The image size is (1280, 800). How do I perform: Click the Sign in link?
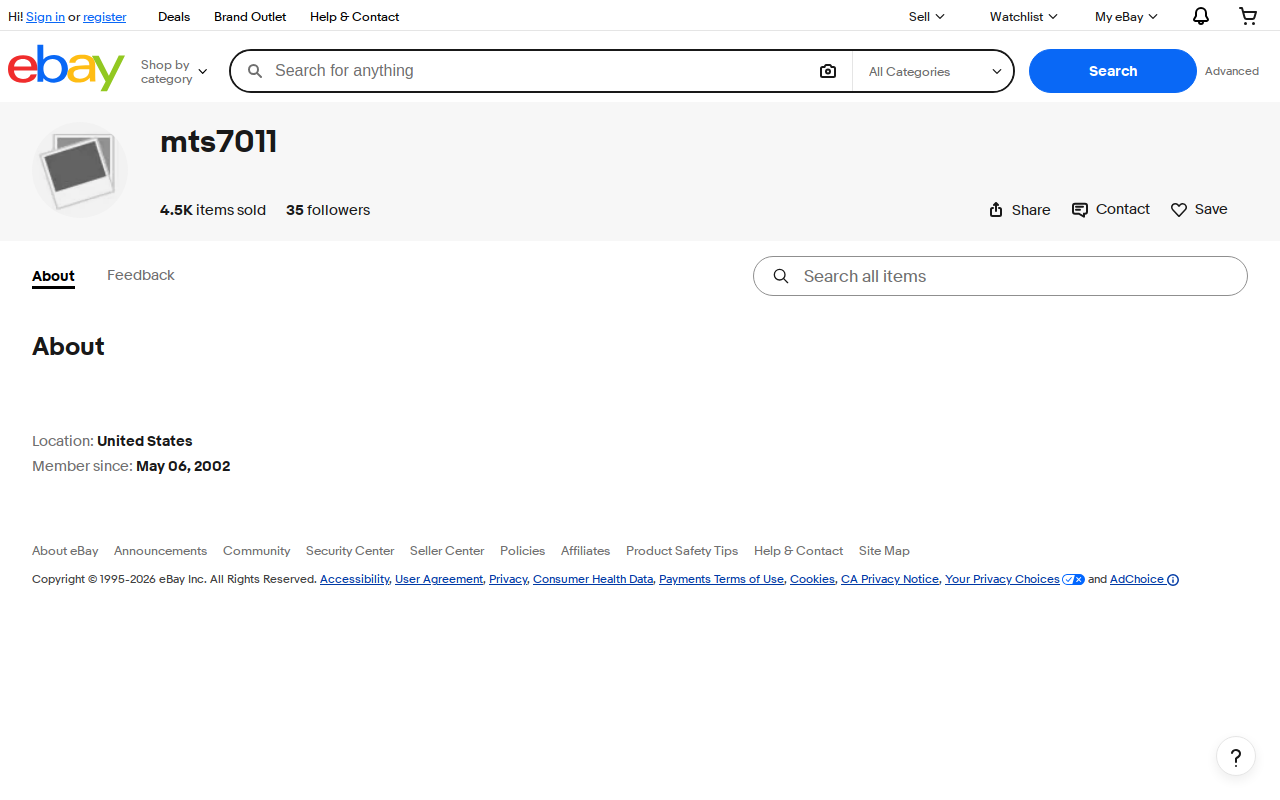[x=45, y=17]
